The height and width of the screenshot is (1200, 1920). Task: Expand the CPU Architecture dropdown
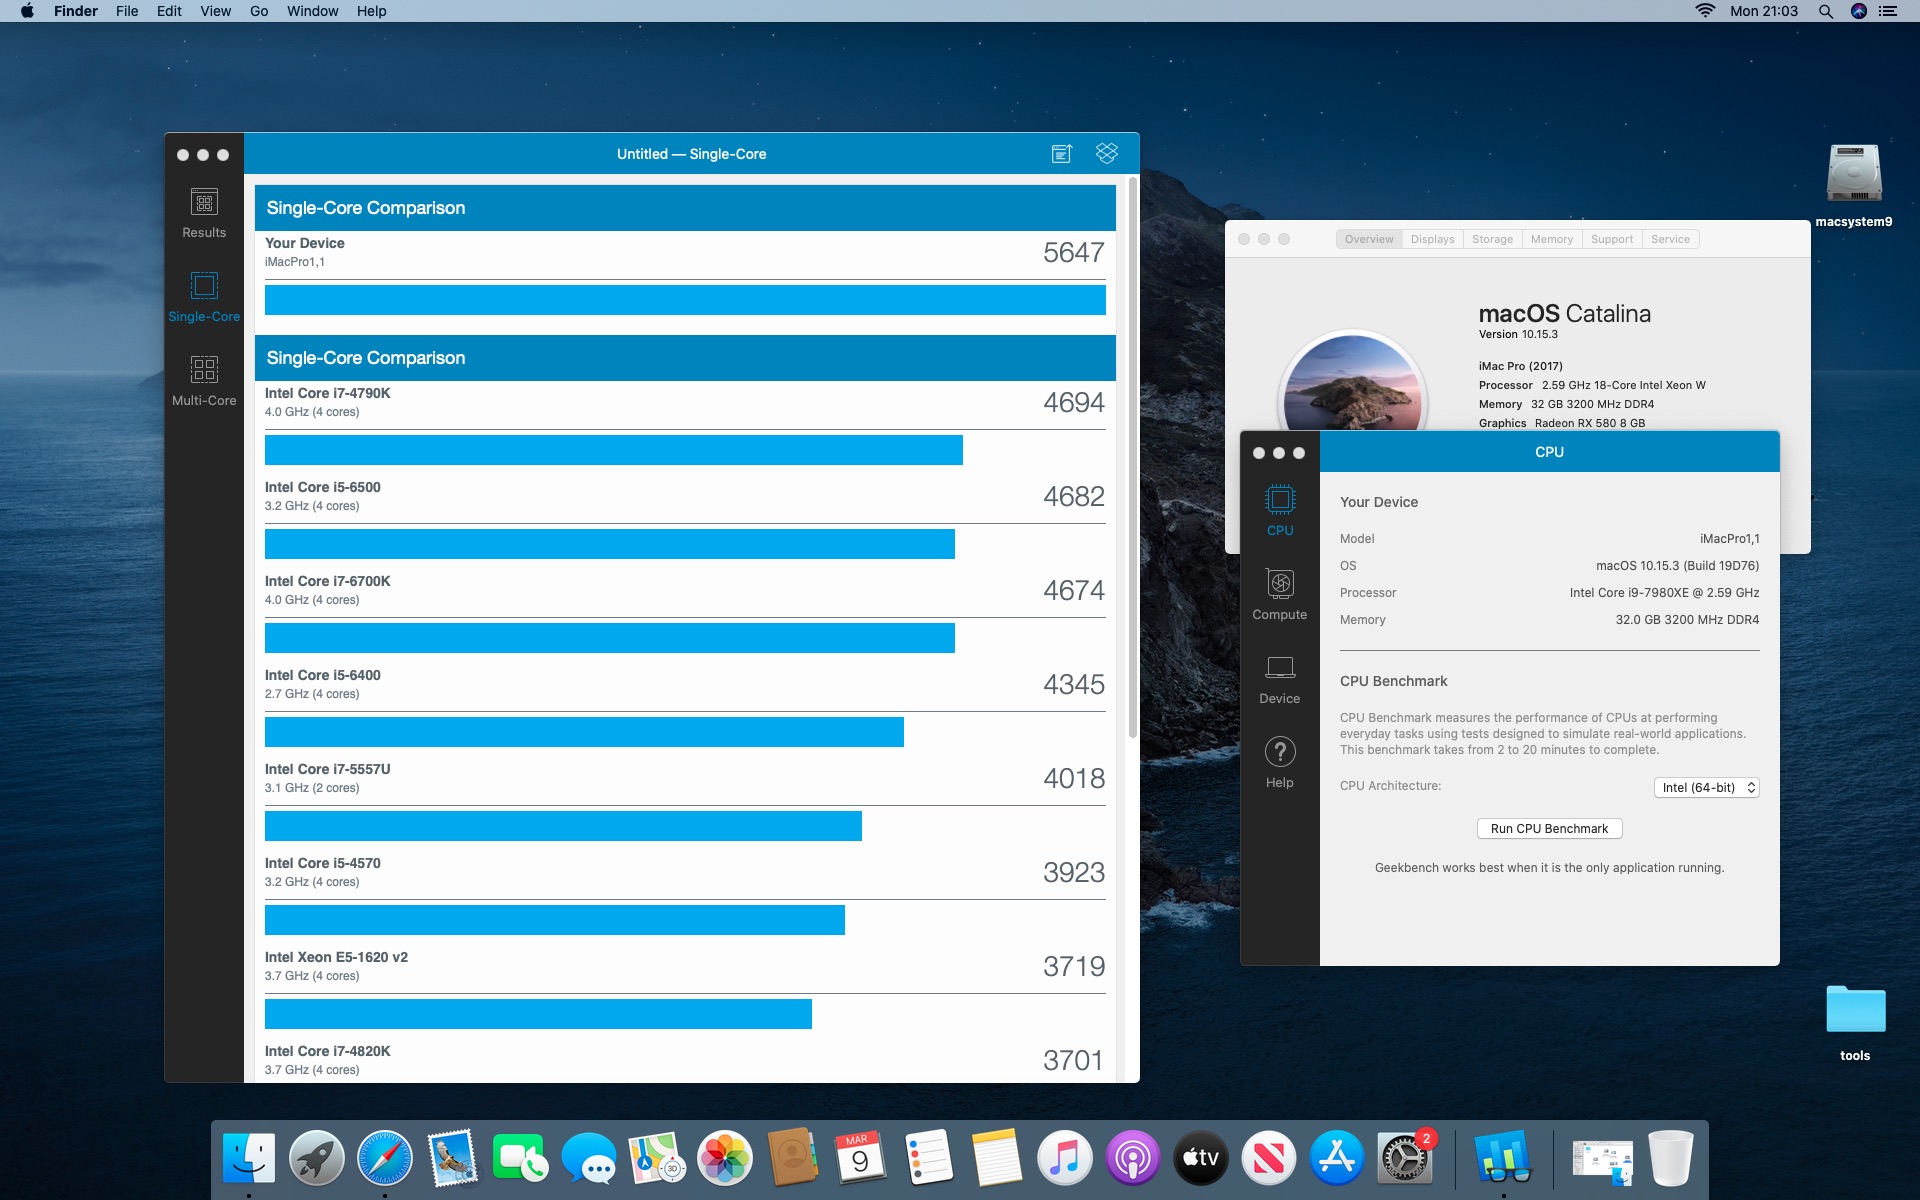click(x=1706, y=788)
